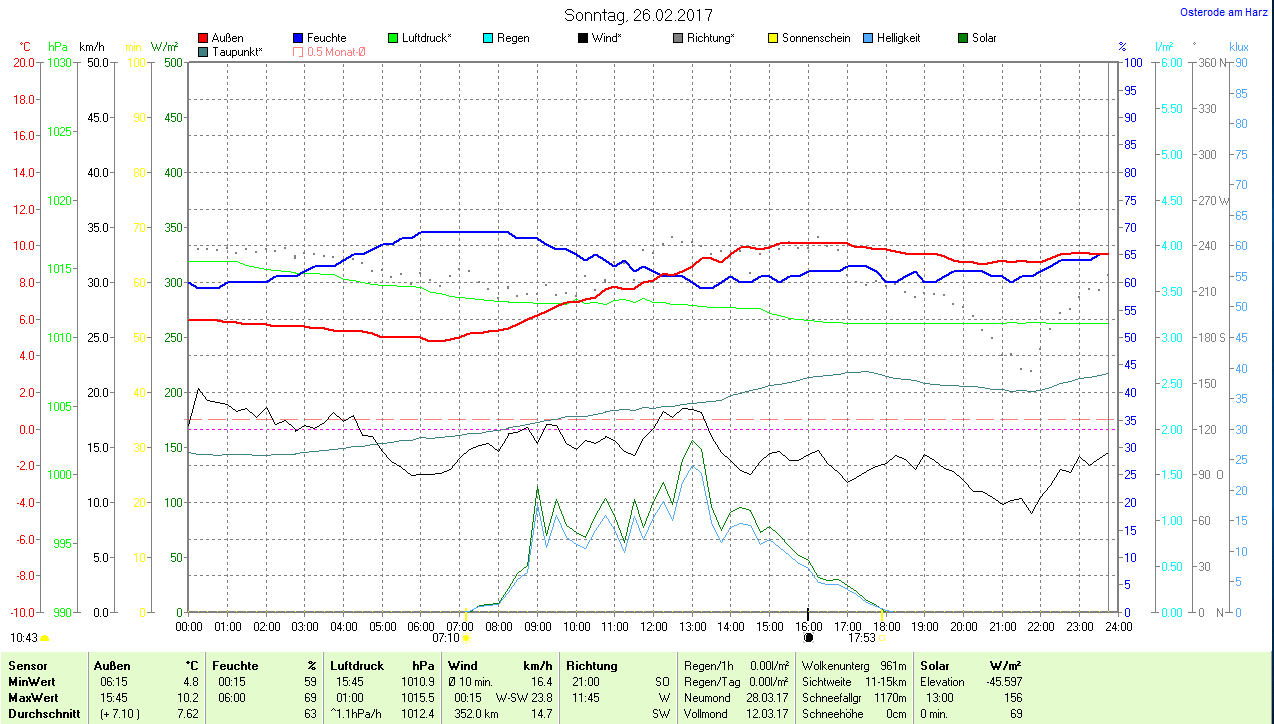Click the green Luftdruck legend square

(x=393, y=38)
